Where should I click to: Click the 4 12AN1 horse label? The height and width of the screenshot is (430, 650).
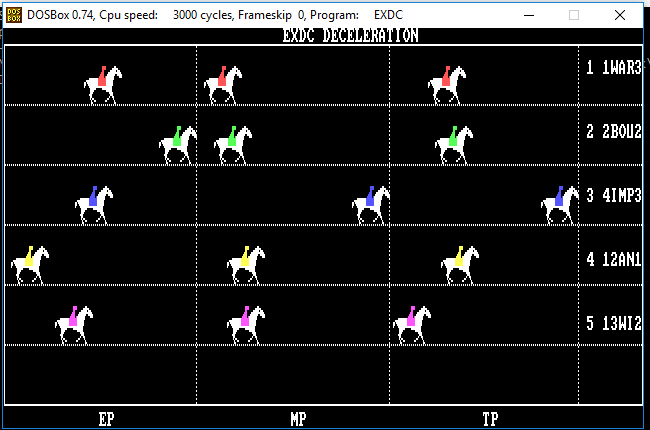[x=614, y=260]
